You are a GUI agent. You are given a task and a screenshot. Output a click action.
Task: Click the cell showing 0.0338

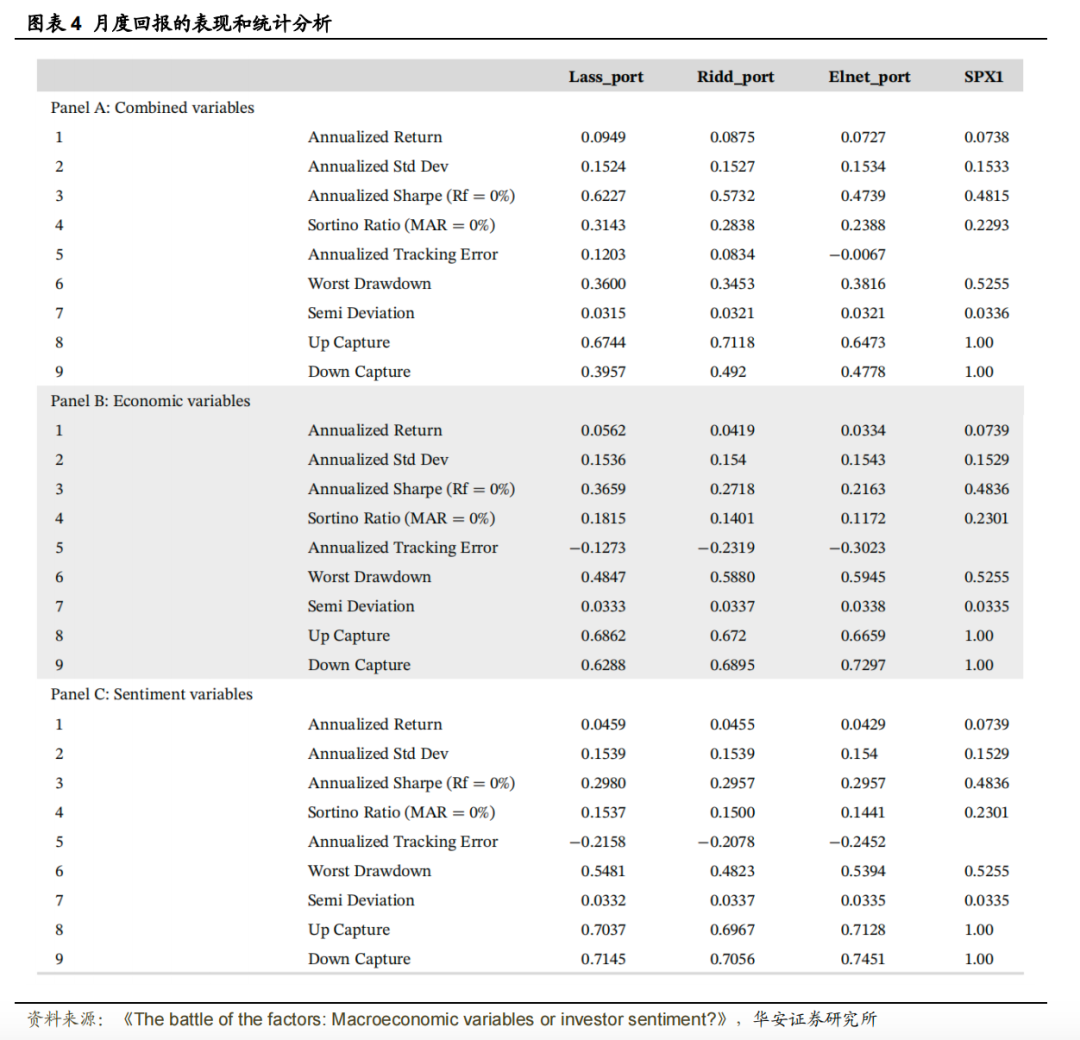coord(863,606)
